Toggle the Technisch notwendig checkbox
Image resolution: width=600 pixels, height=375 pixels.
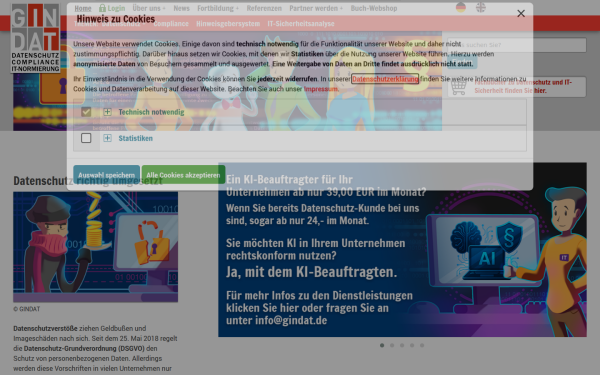[x=86, y=112]
